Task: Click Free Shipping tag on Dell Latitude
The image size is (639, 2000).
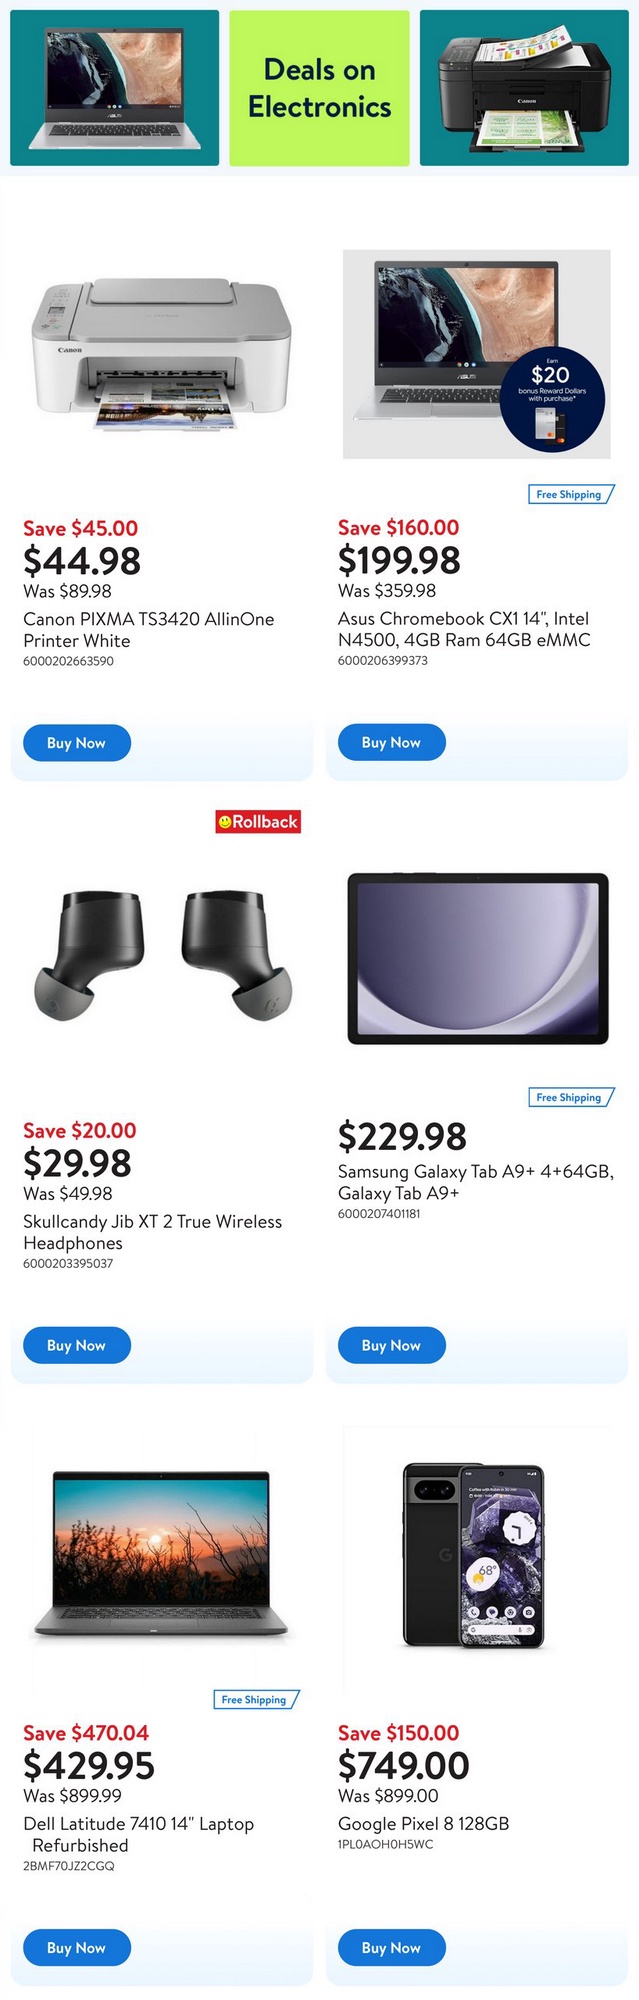Action: [x=255, y=1699]
